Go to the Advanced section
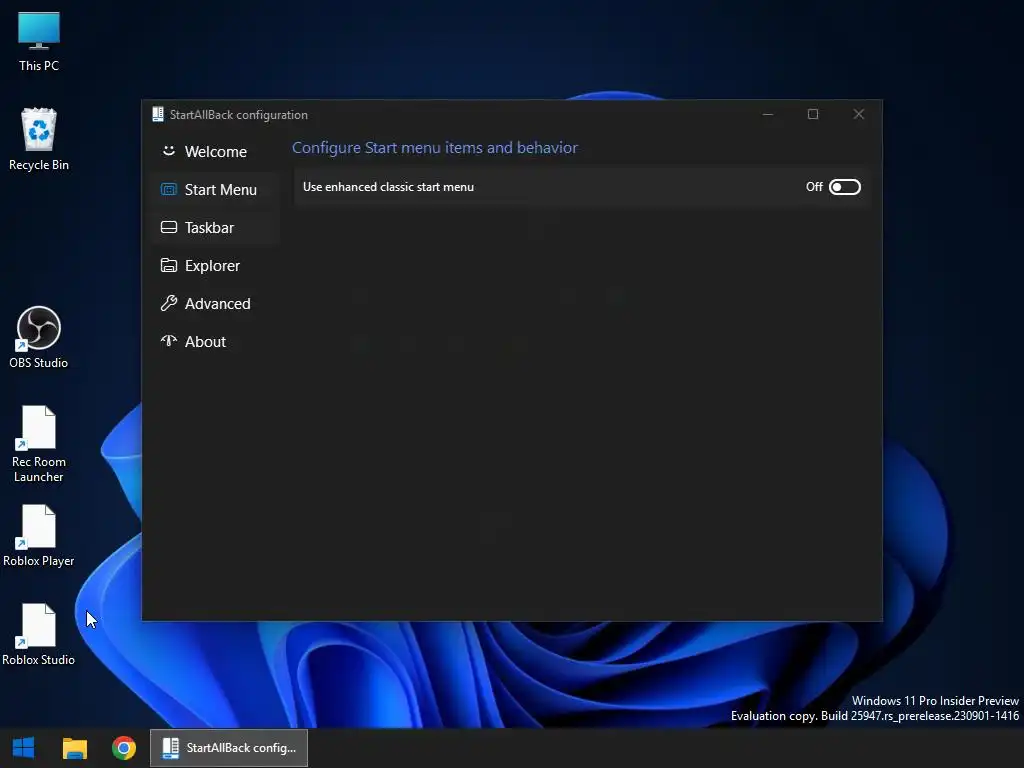The height and width of the screenshot is (768, 1024). 215,304
